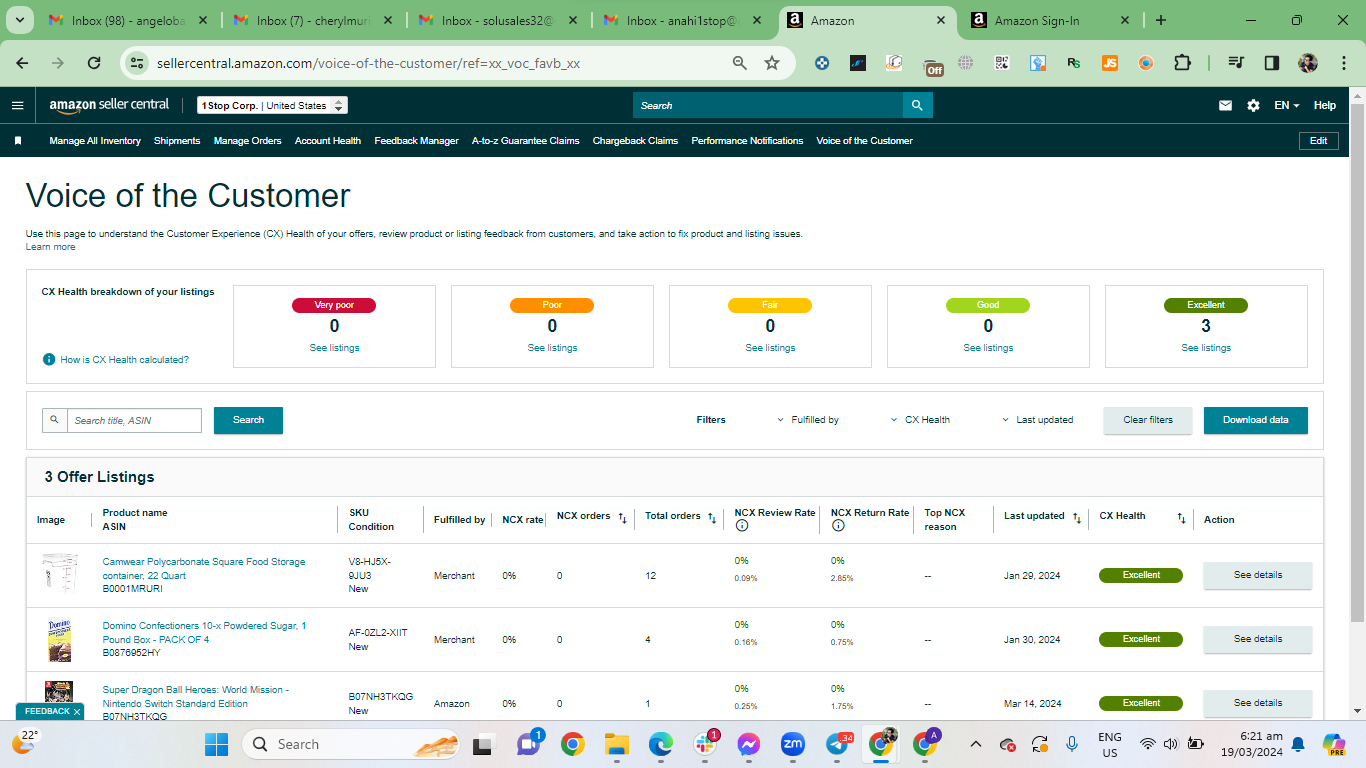Open the 1Stop Corp. United States account switcher
Screen dimensions: 1366x768
[x=272, y=106]
